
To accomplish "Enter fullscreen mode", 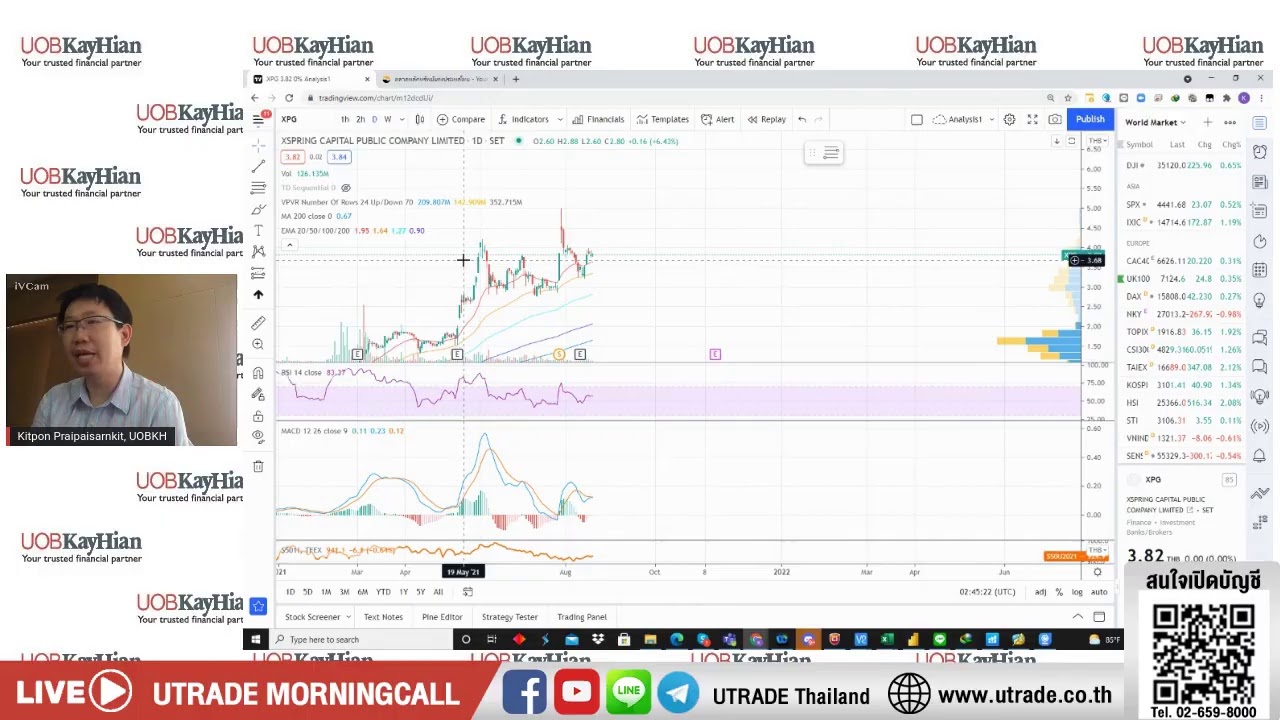I will 1032,119.
